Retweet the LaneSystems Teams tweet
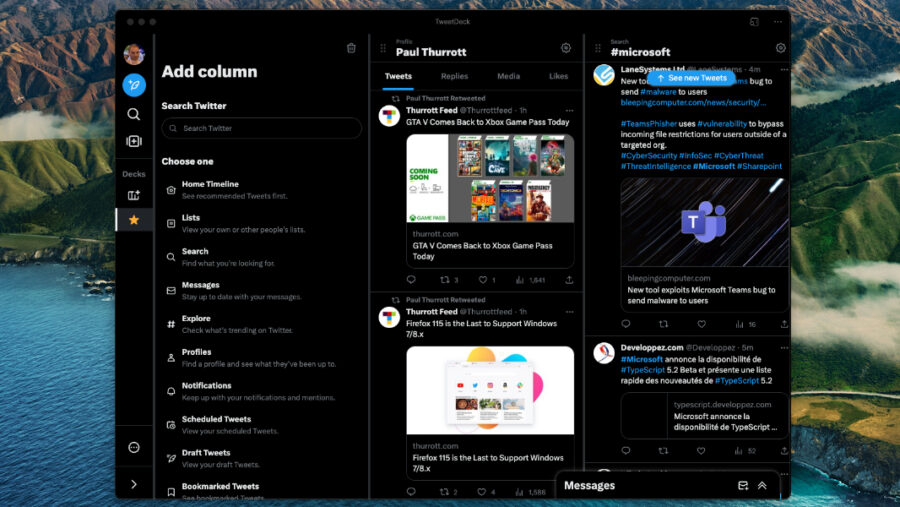The width and height of the screenshot is (900, 507). (x=664, y=324)
